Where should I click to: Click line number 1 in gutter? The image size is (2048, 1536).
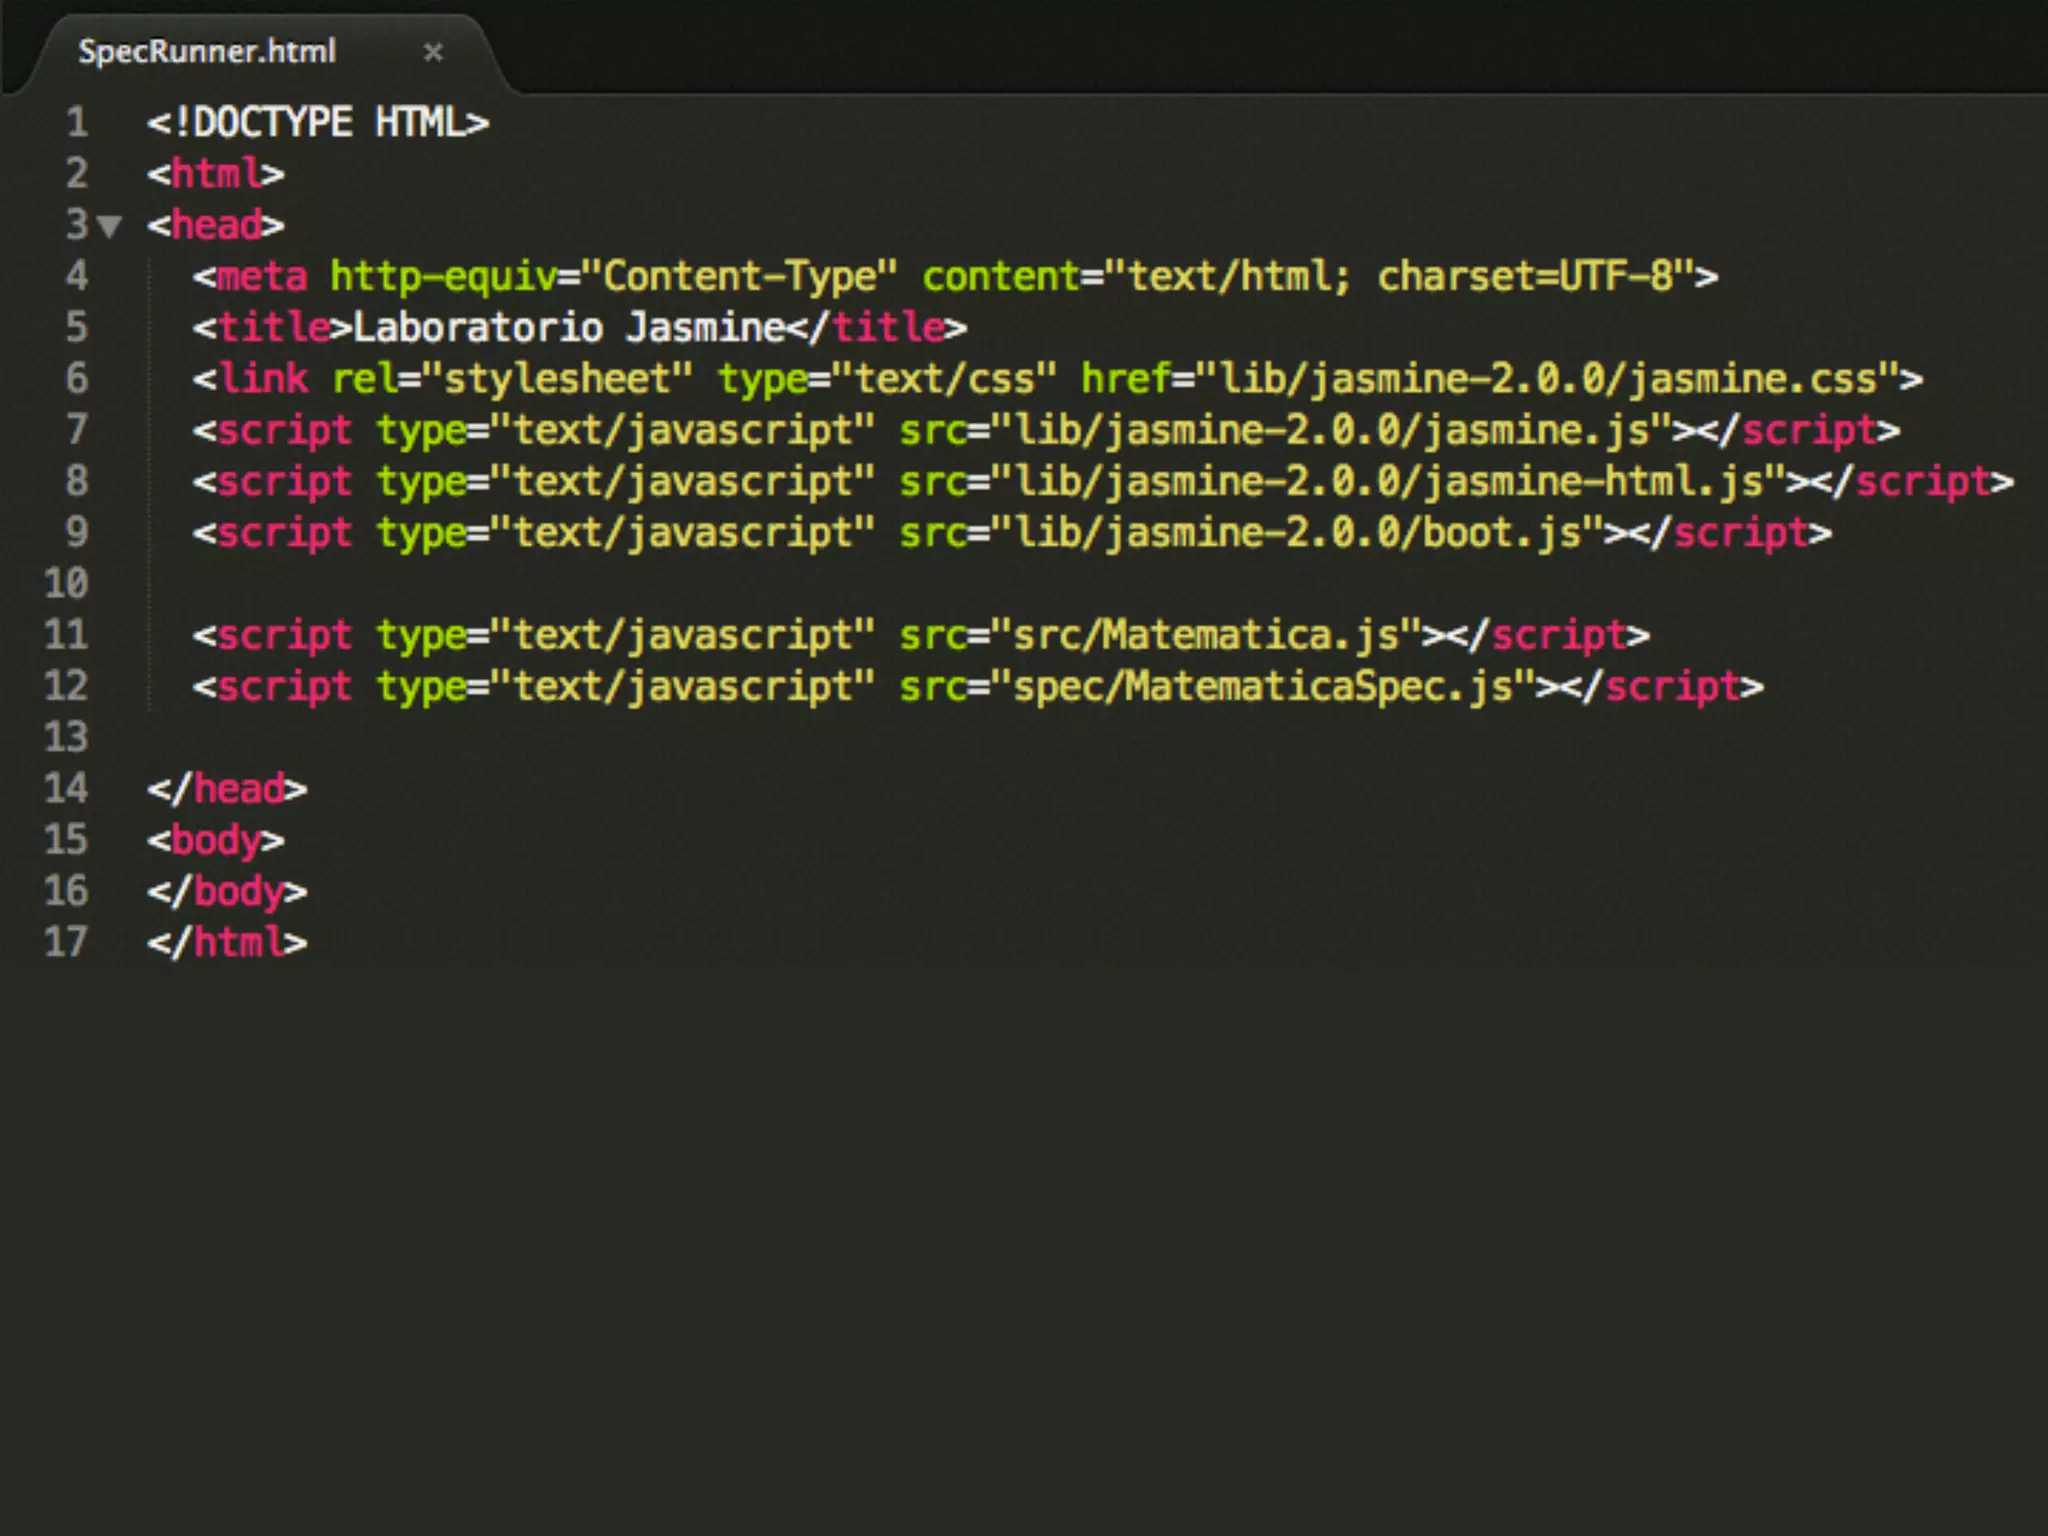point(77,122)
